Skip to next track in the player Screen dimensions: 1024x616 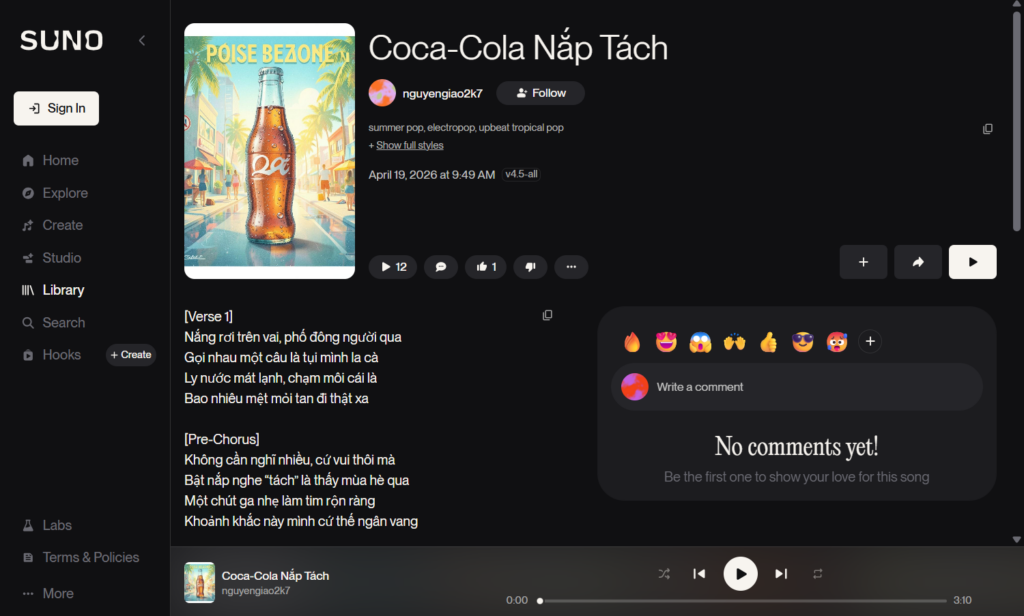[x=781, y=574]
